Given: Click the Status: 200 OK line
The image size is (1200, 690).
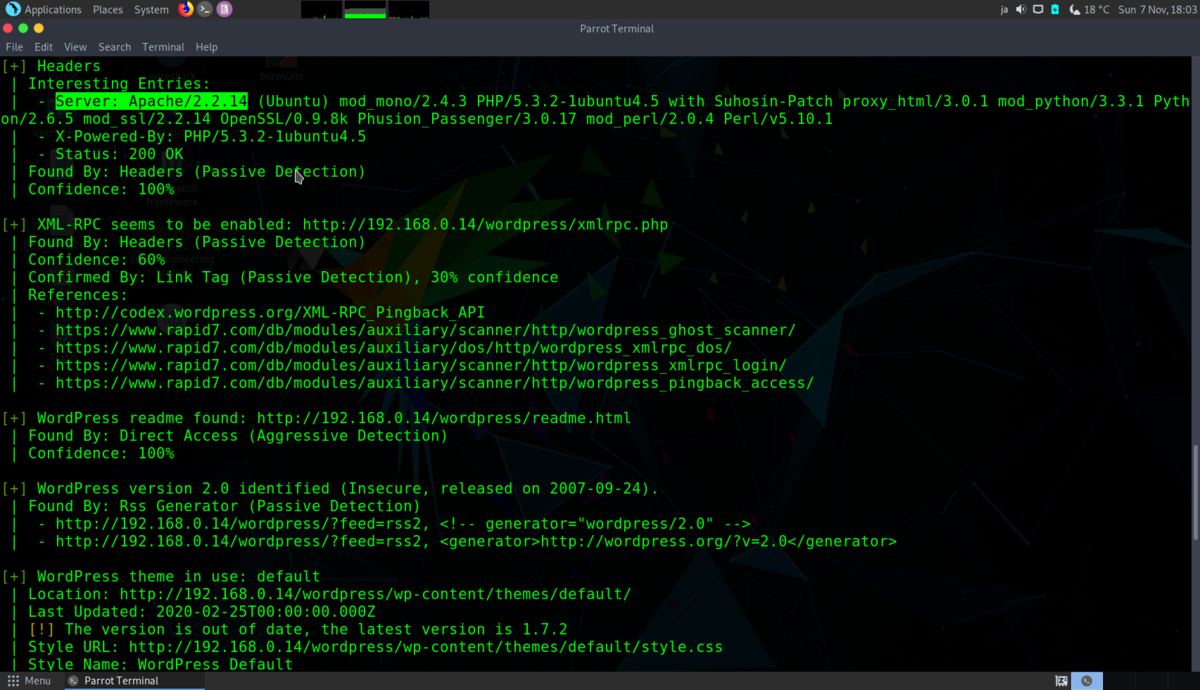Looking at the screenshot, I should pyautogui.click(x=119, y=154).
